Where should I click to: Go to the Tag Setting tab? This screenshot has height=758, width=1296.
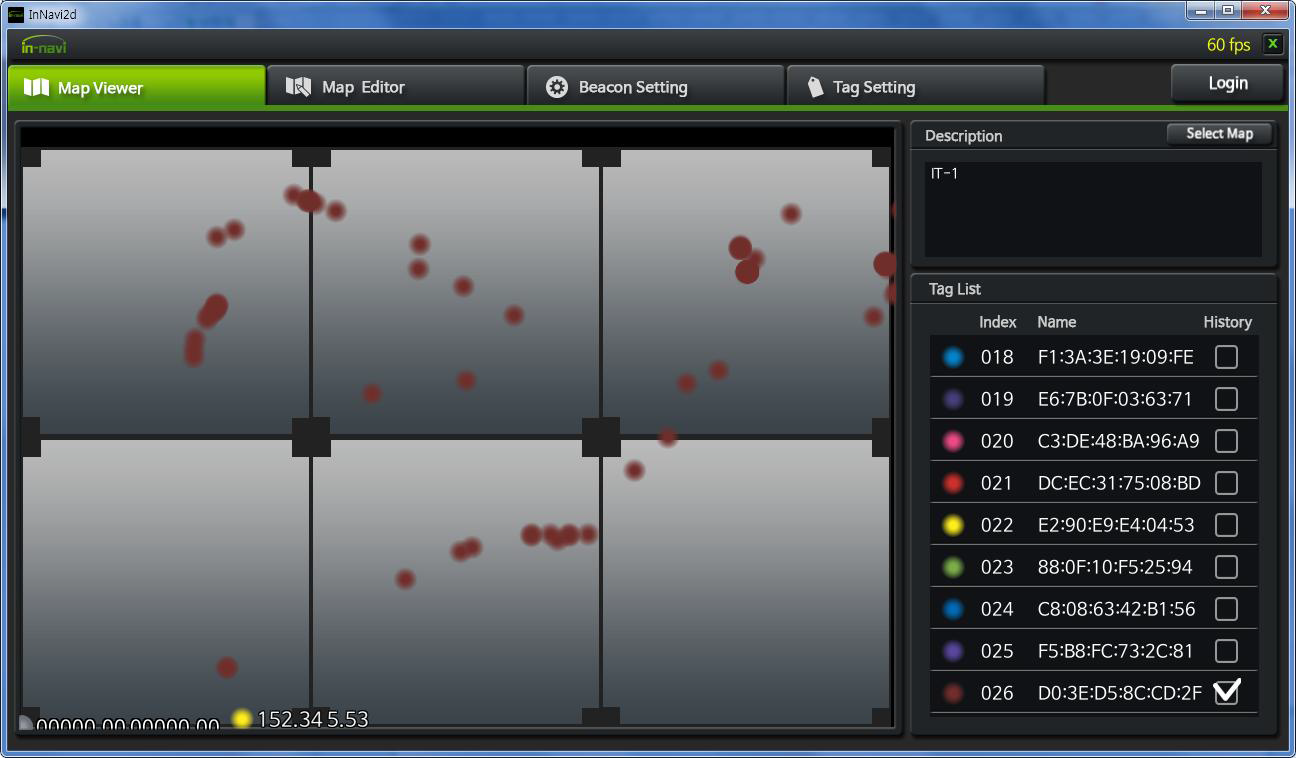point(916,87)
